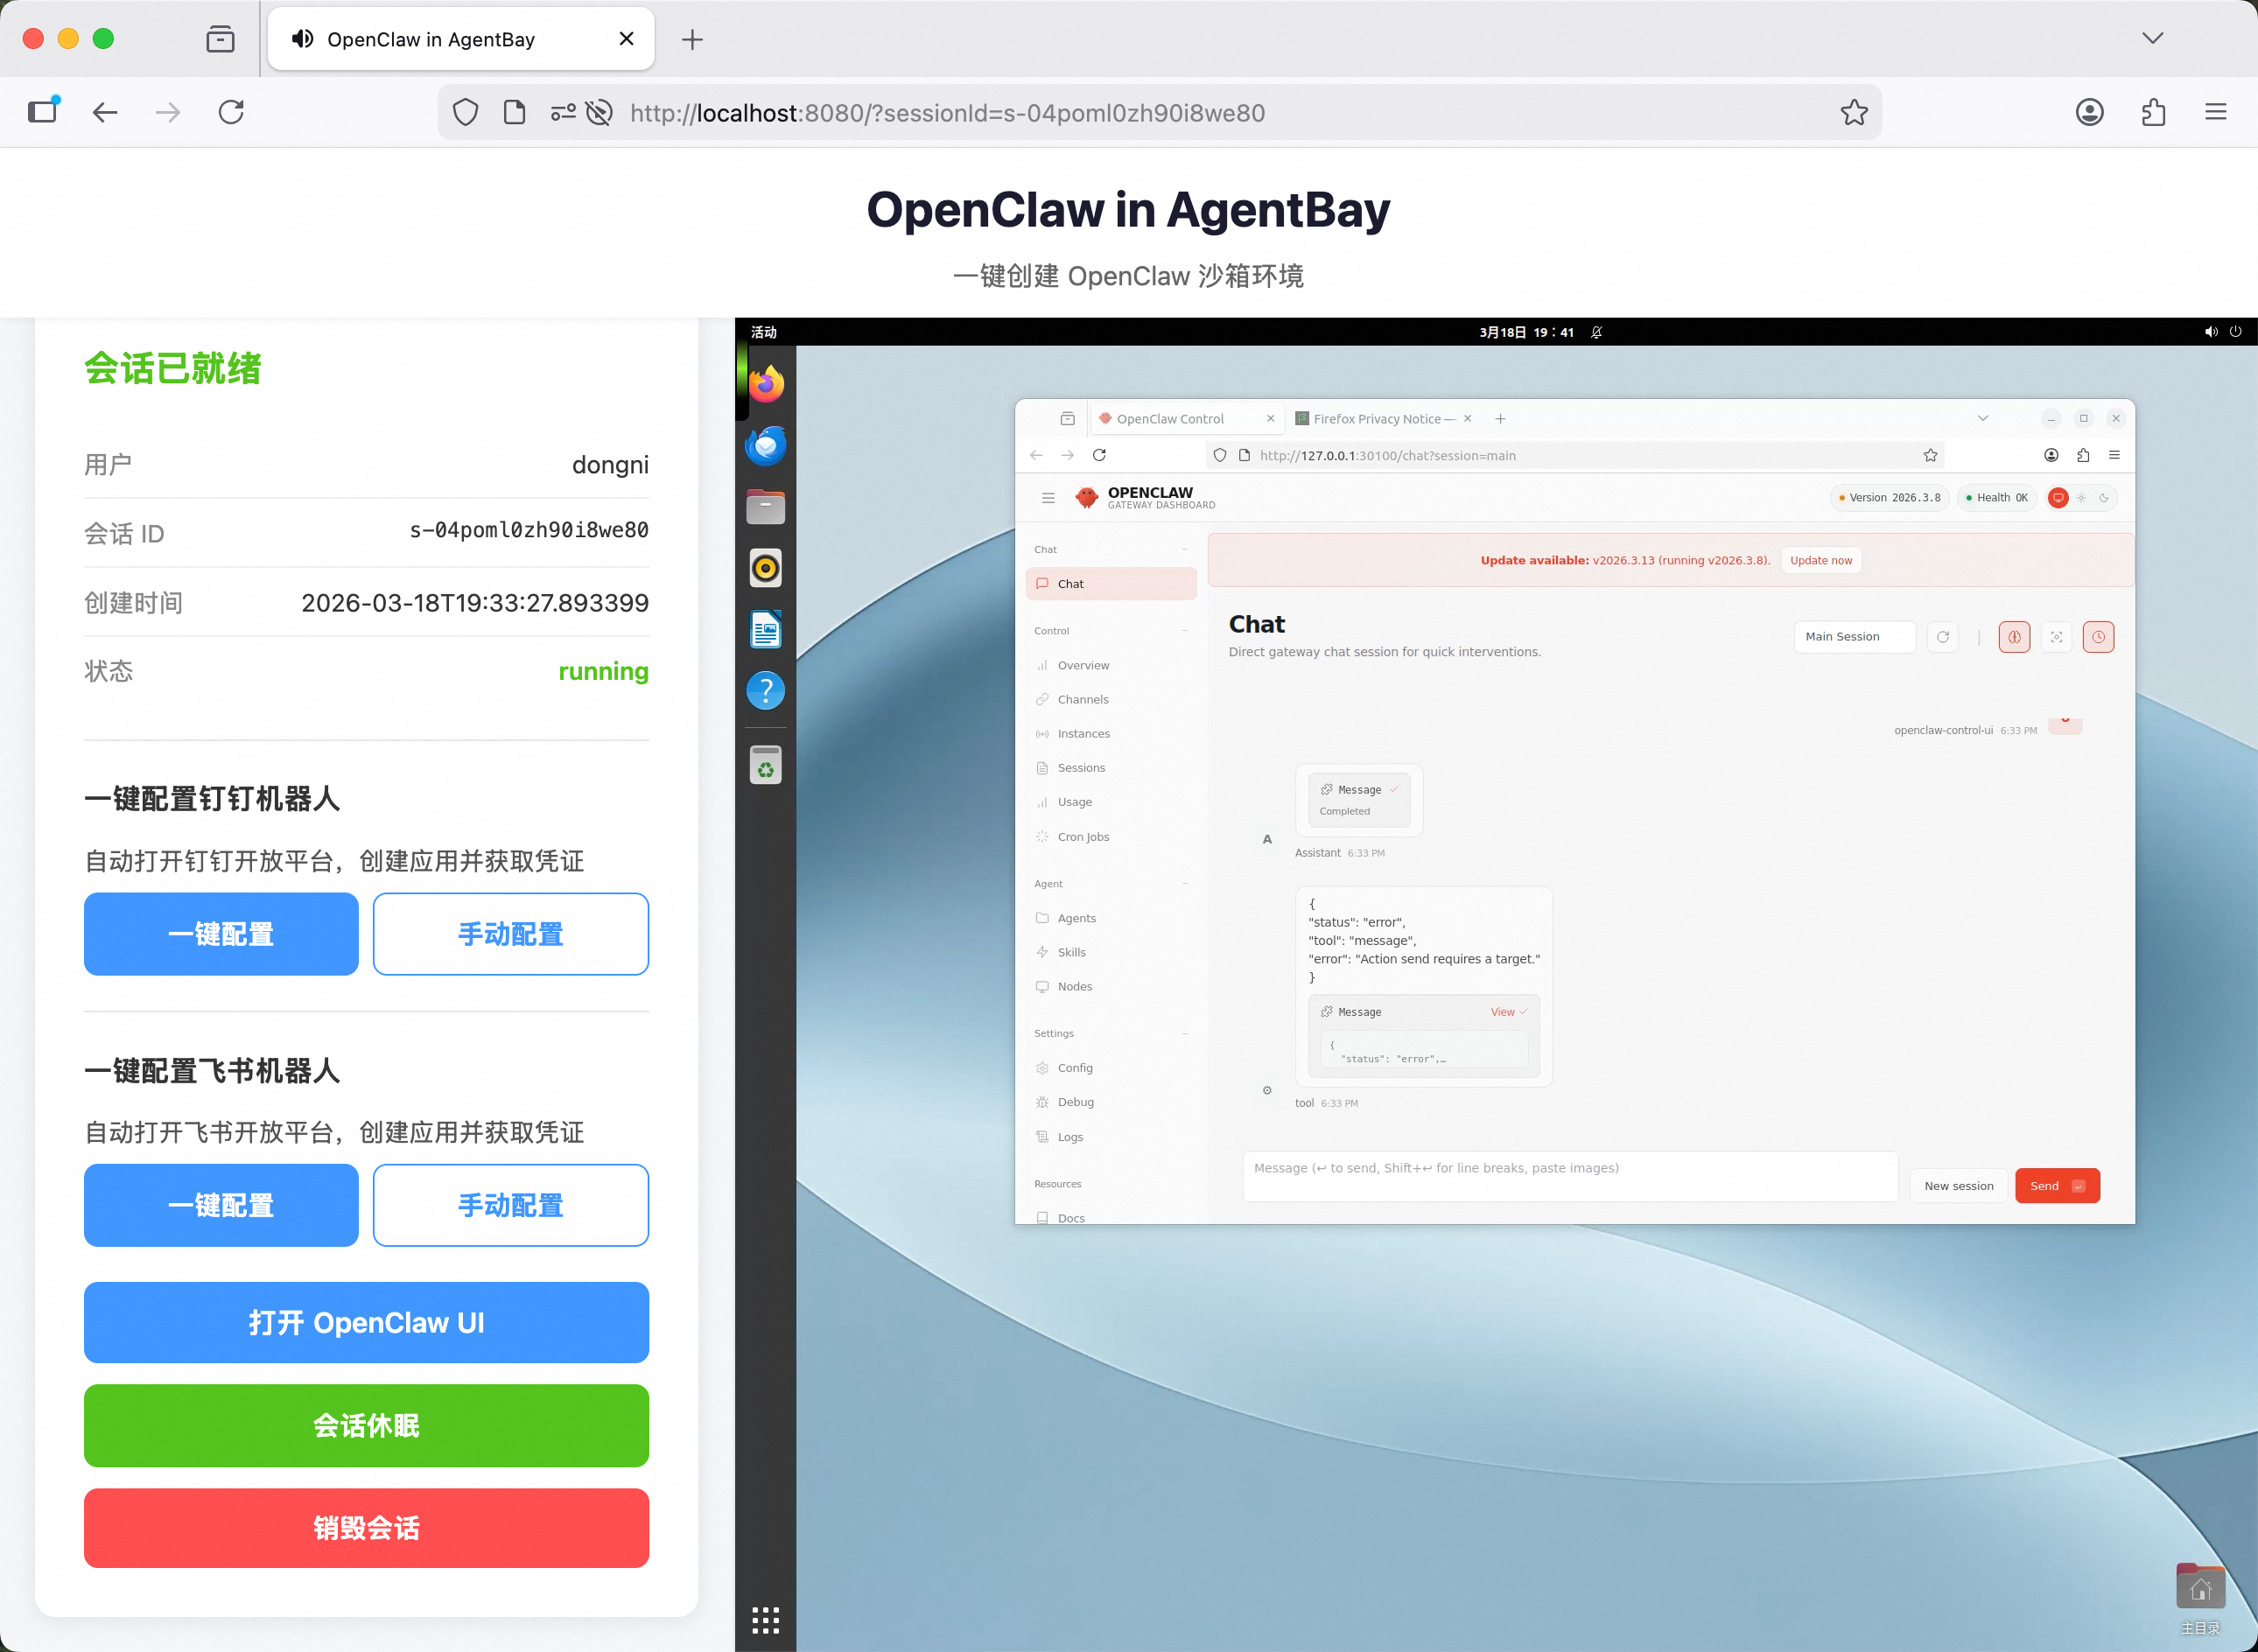
Task: Switch theme to dark moon mode
Action: coord(2104,498)
